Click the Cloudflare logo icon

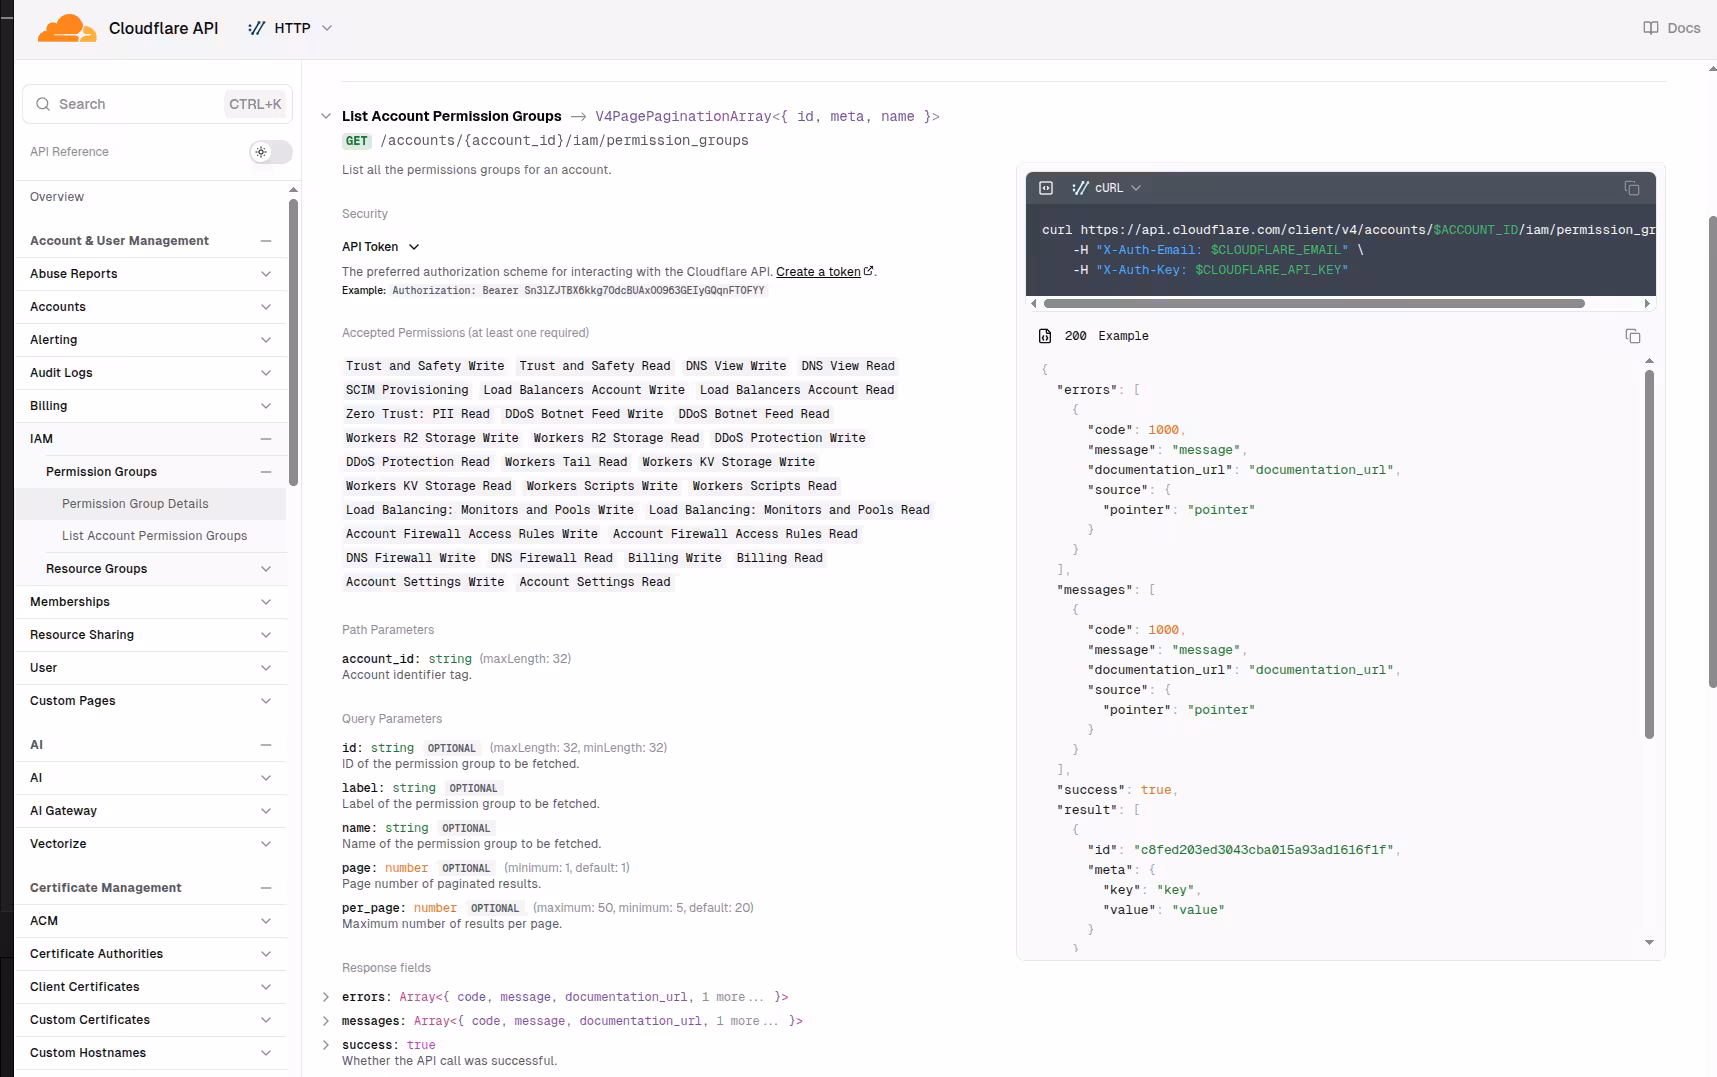click(x=66, y=28)
